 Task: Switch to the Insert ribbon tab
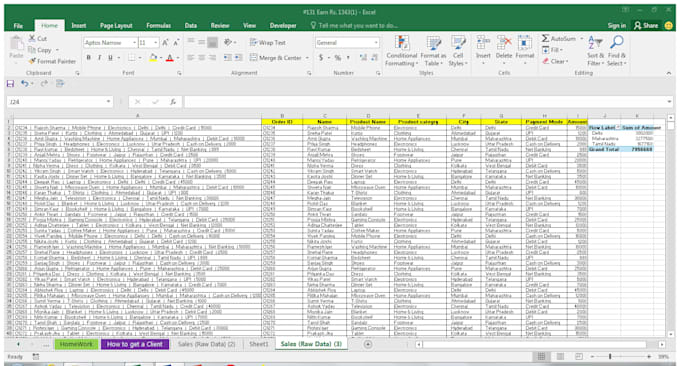click(78, 26)
